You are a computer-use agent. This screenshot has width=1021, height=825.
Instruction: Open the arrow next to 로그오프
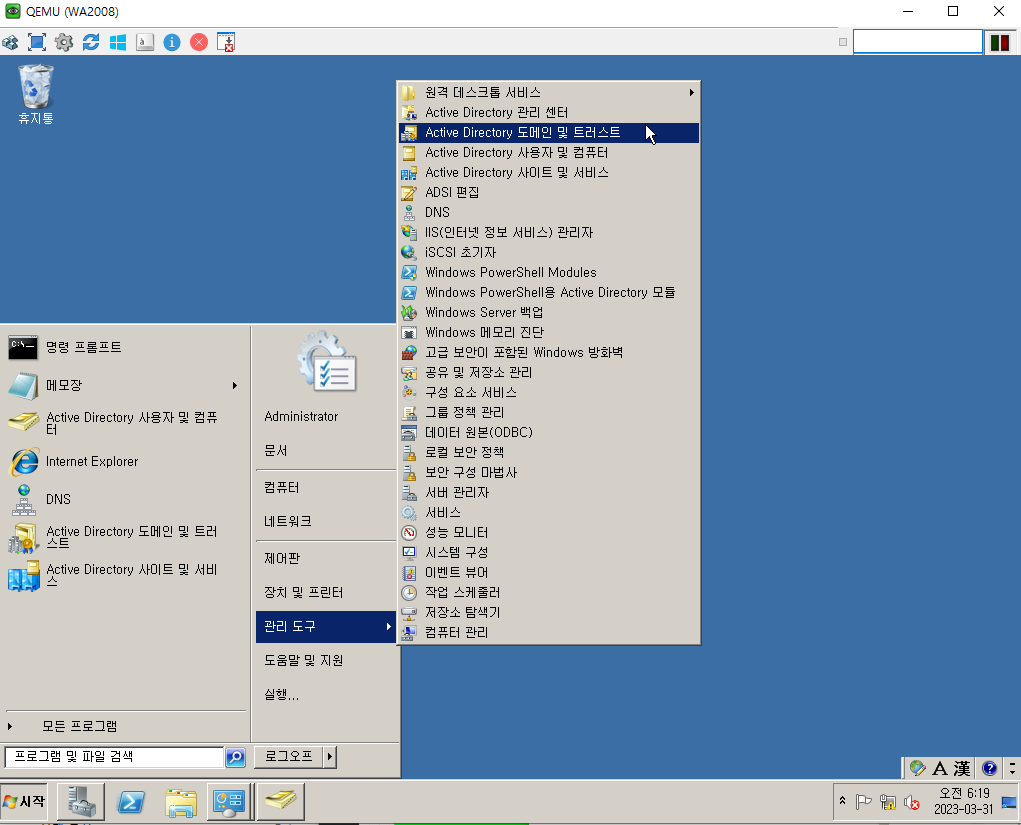[330, 757]
